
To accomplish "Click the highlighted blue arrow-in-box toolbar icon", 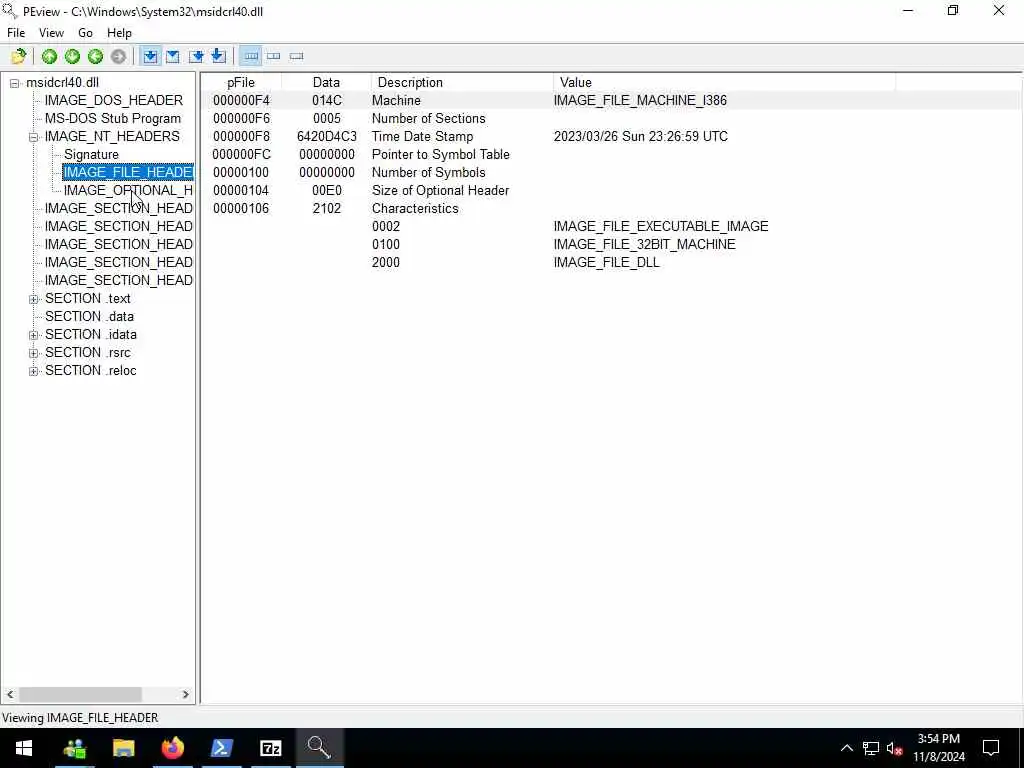I will coord(150,56).
